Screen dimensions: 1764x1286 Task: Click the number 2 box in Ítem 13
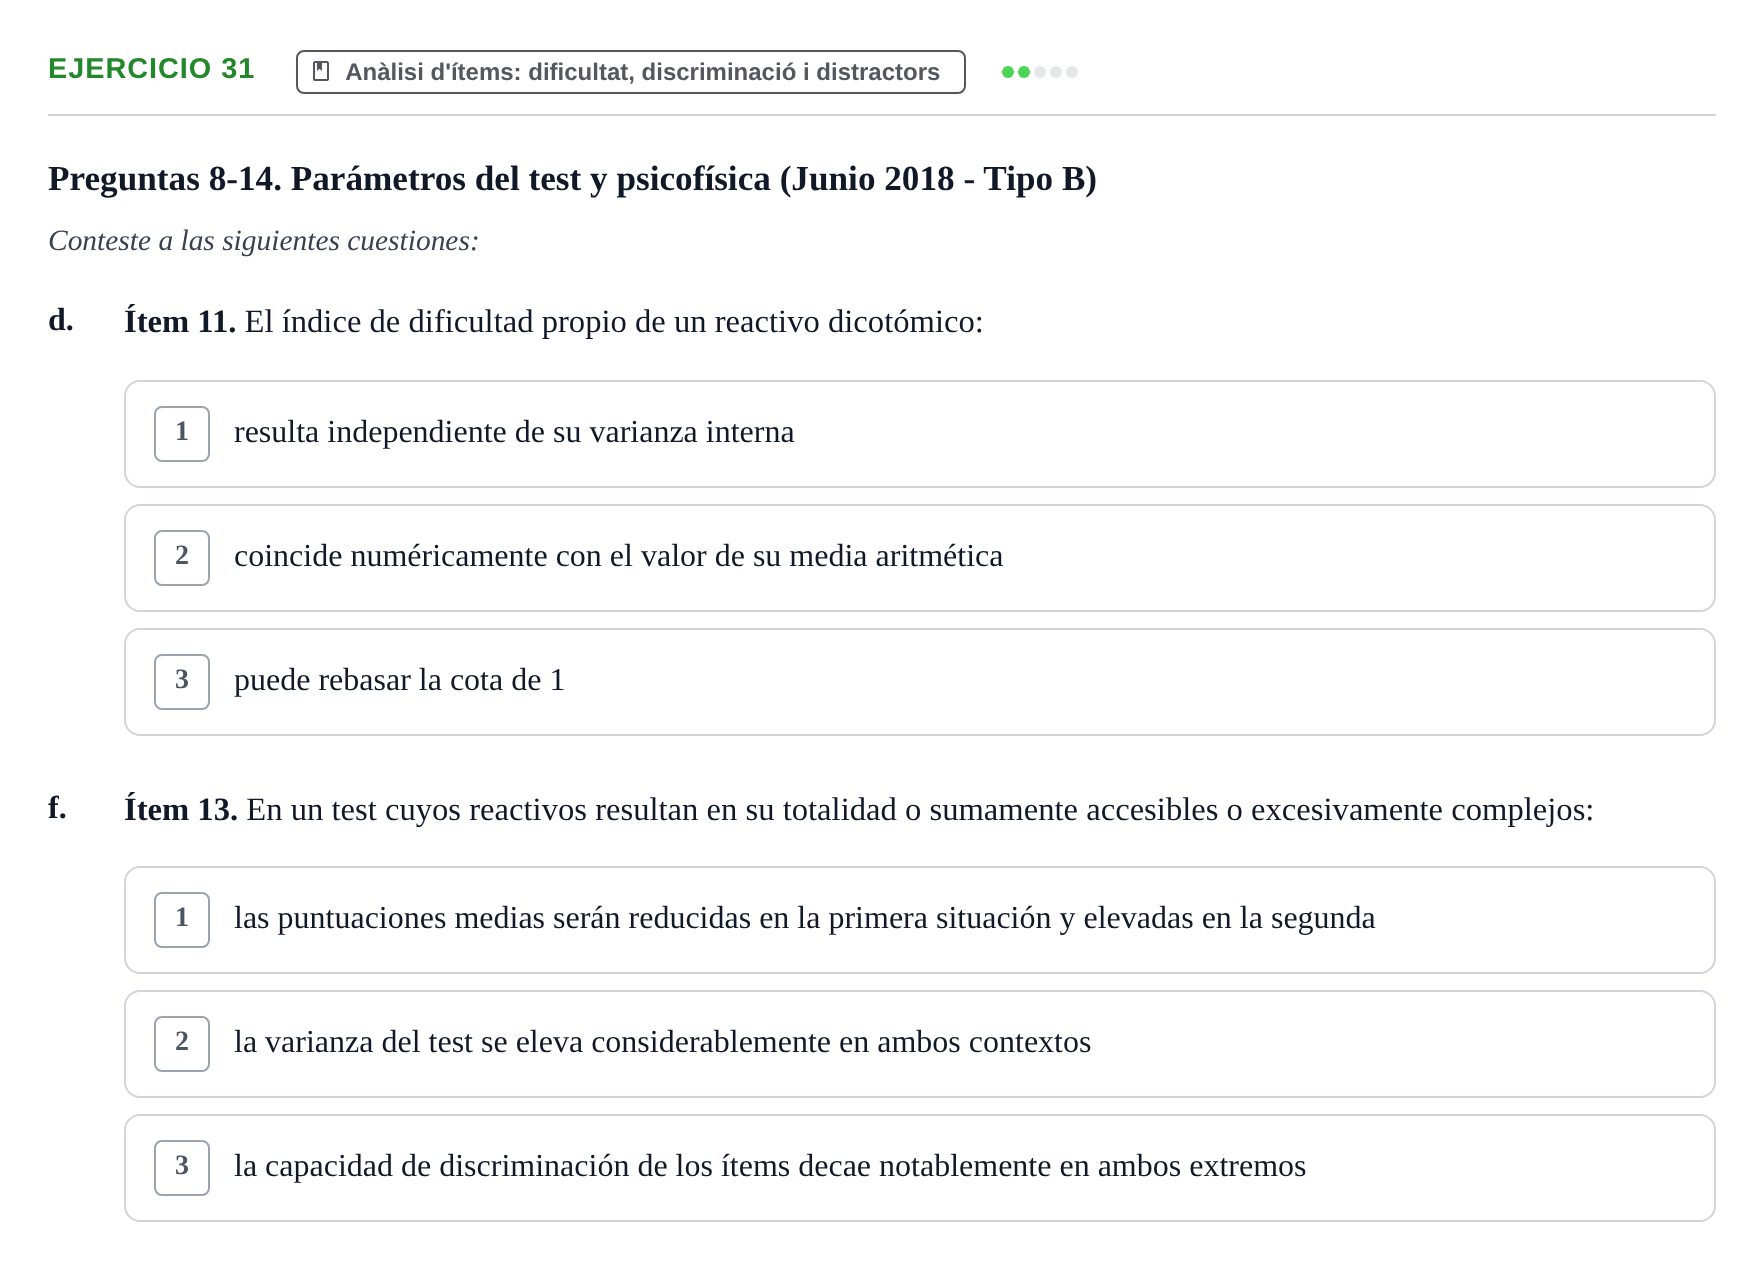point(182,1044)
